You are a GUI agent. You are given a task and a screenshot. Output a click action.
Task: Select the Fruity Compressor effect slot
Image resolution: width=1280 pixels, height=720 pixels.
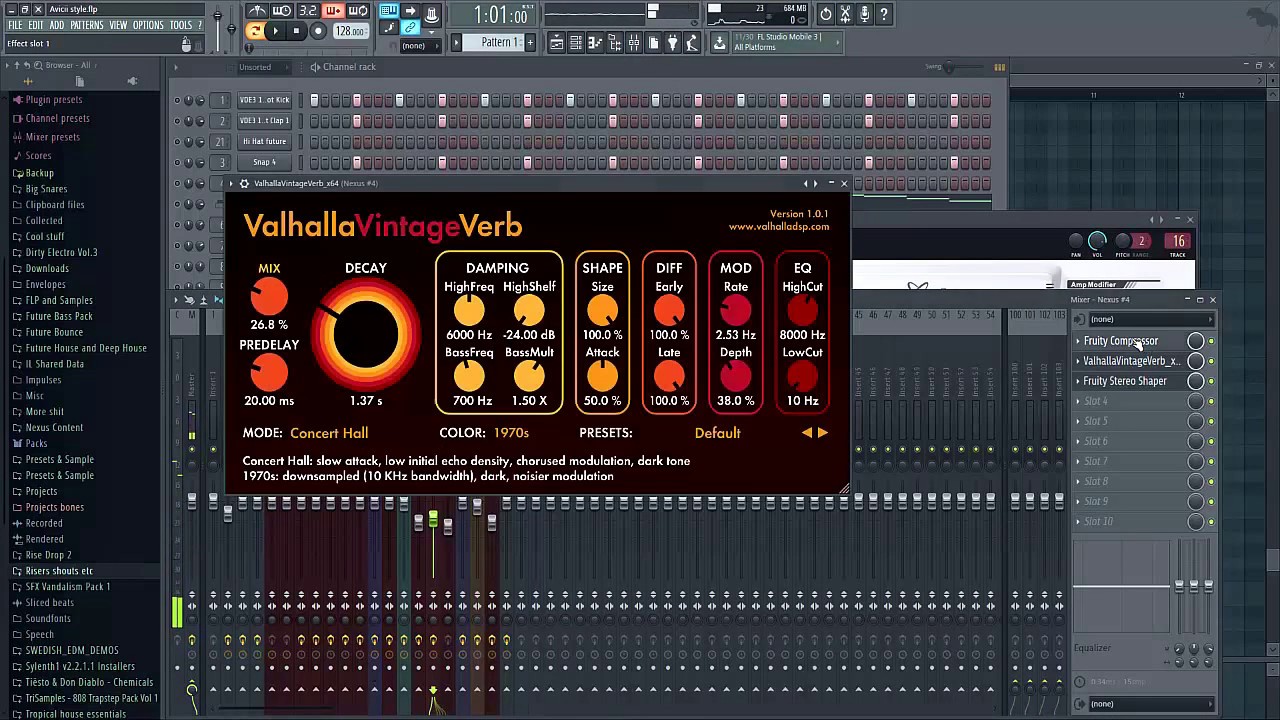click(1120, 341)
